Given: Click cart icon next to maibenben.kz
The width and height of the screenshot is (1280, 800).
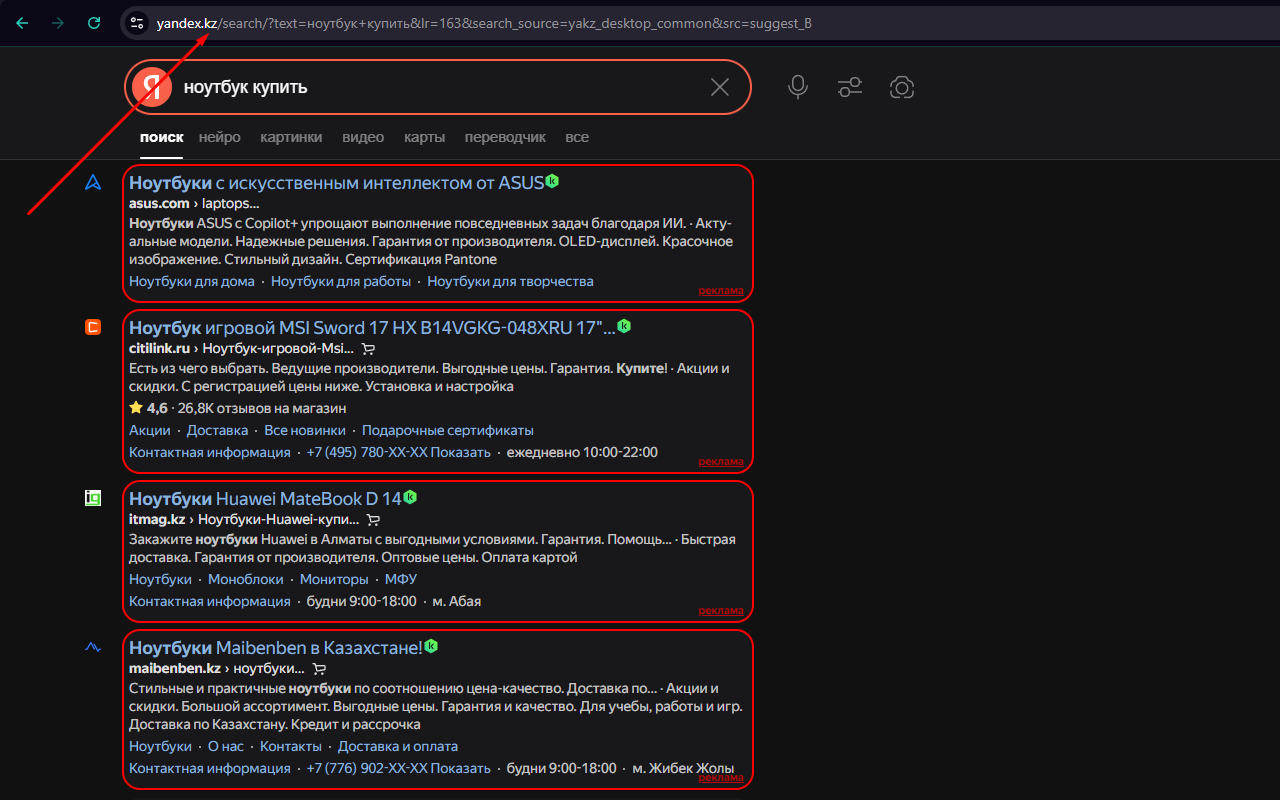Looking at the screenshot, I should [319, 668].
